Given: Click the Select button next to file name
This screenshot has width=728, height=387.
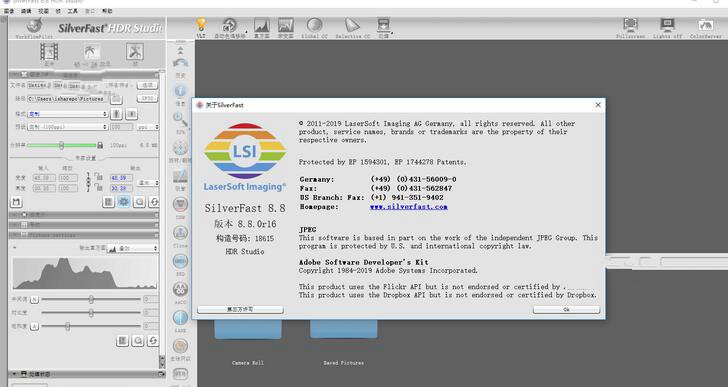Looking at the screenshot, I should [x=148, y=85].
